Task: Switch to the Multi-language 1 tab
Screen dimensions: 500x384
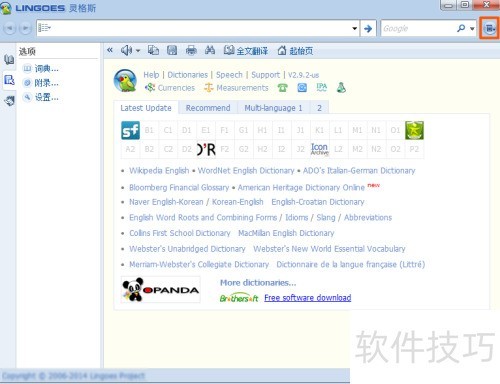Action: (273, 108)
